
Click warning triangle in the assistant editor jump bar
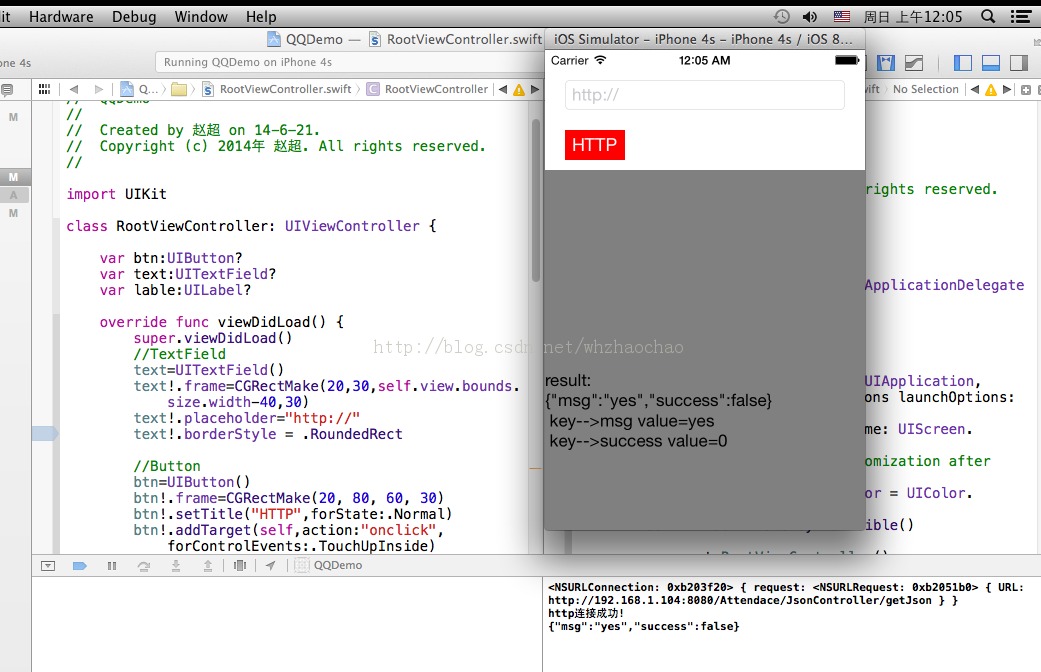tap(991, 90)
